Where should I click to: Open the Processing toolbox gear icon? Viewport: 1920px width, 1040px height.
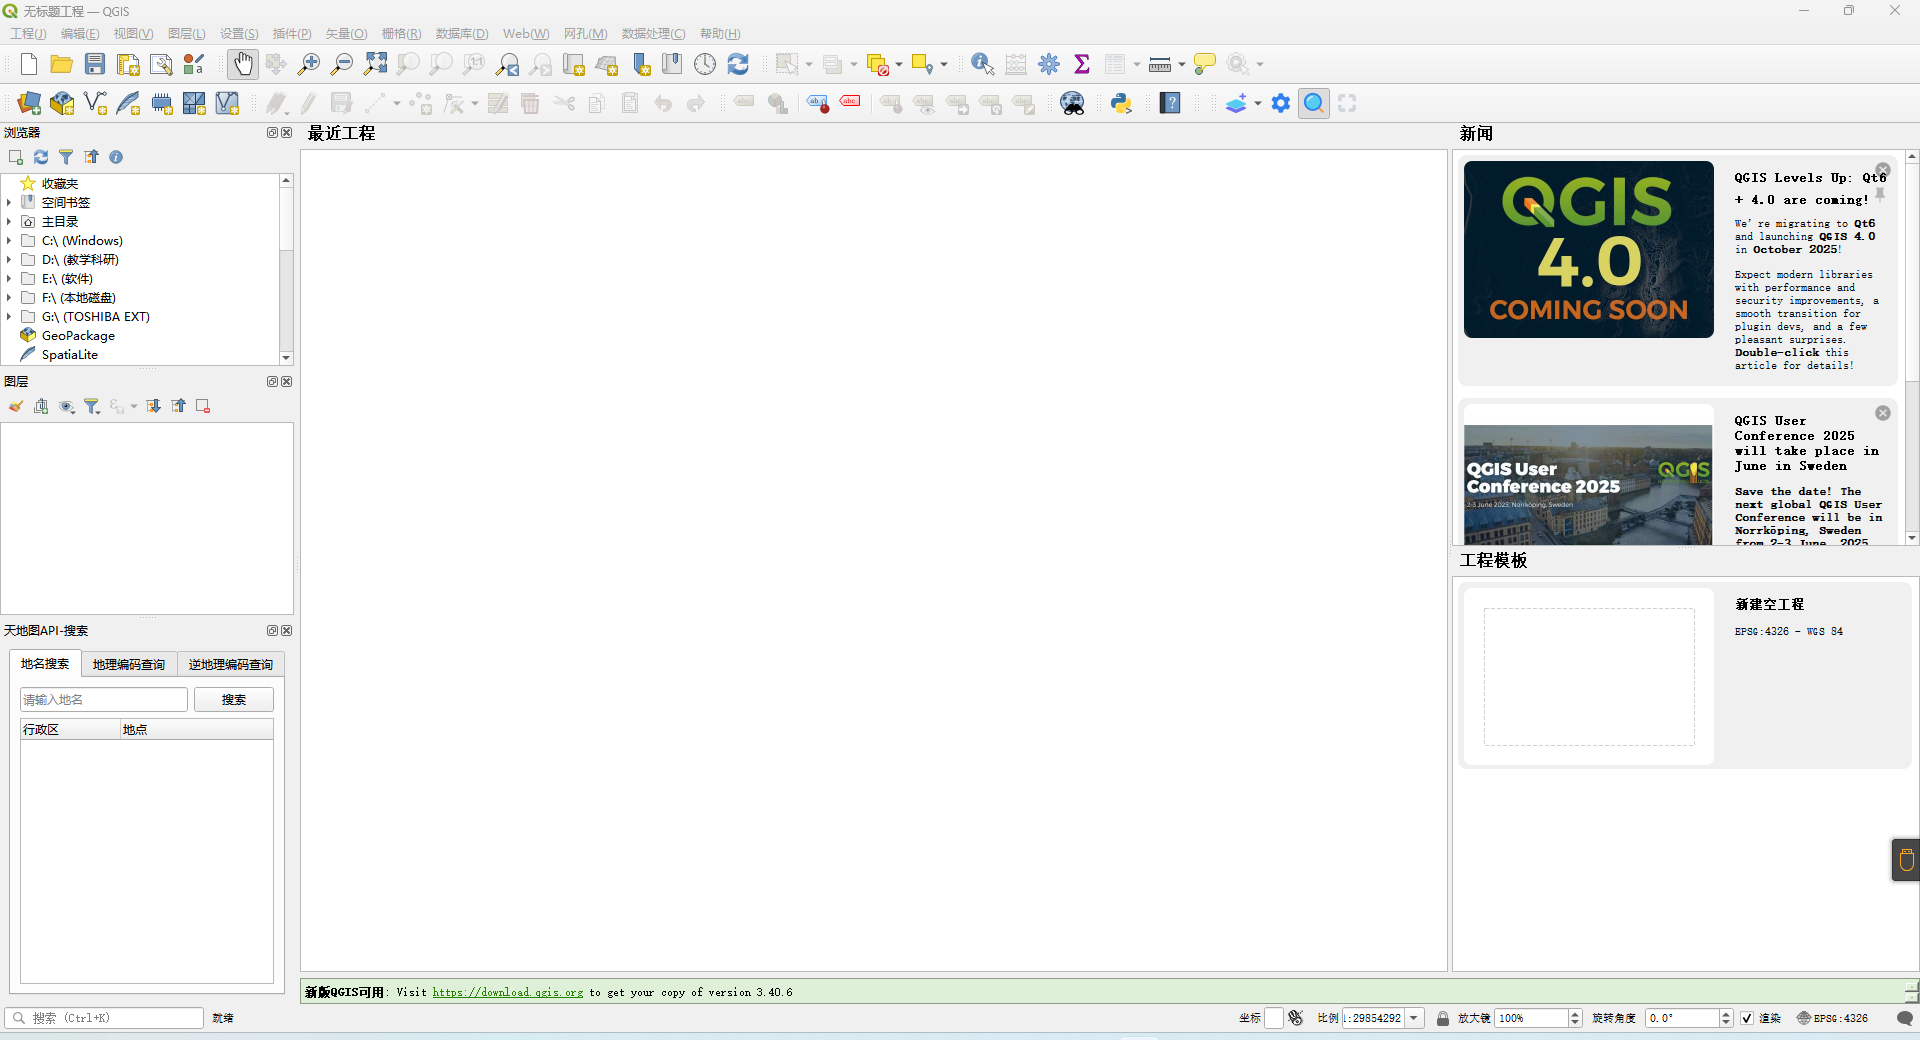pos(1049,64)
